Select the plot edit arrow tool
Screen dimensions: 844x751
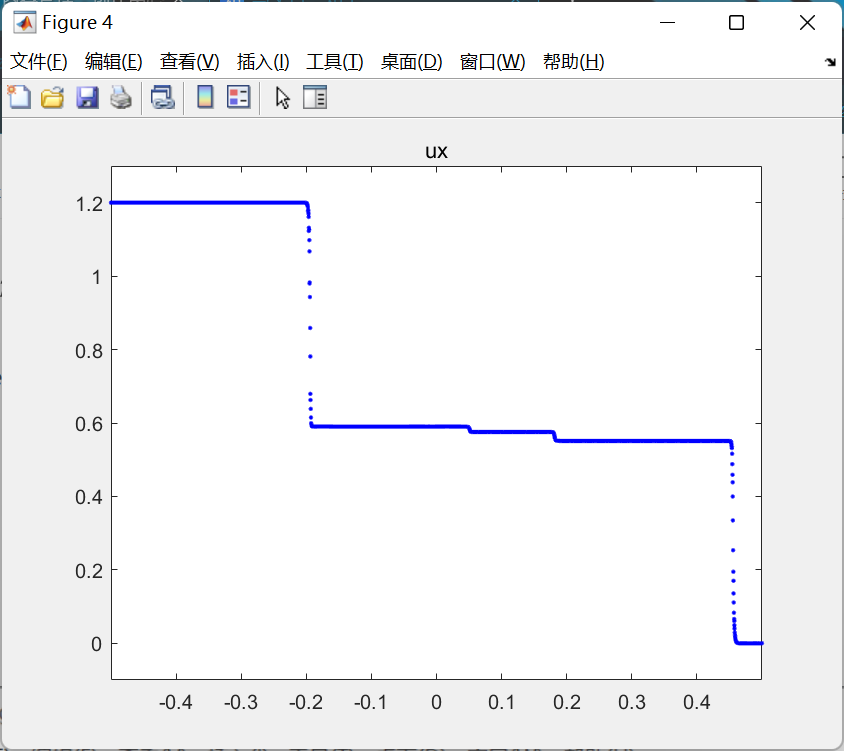click(282, 97)
